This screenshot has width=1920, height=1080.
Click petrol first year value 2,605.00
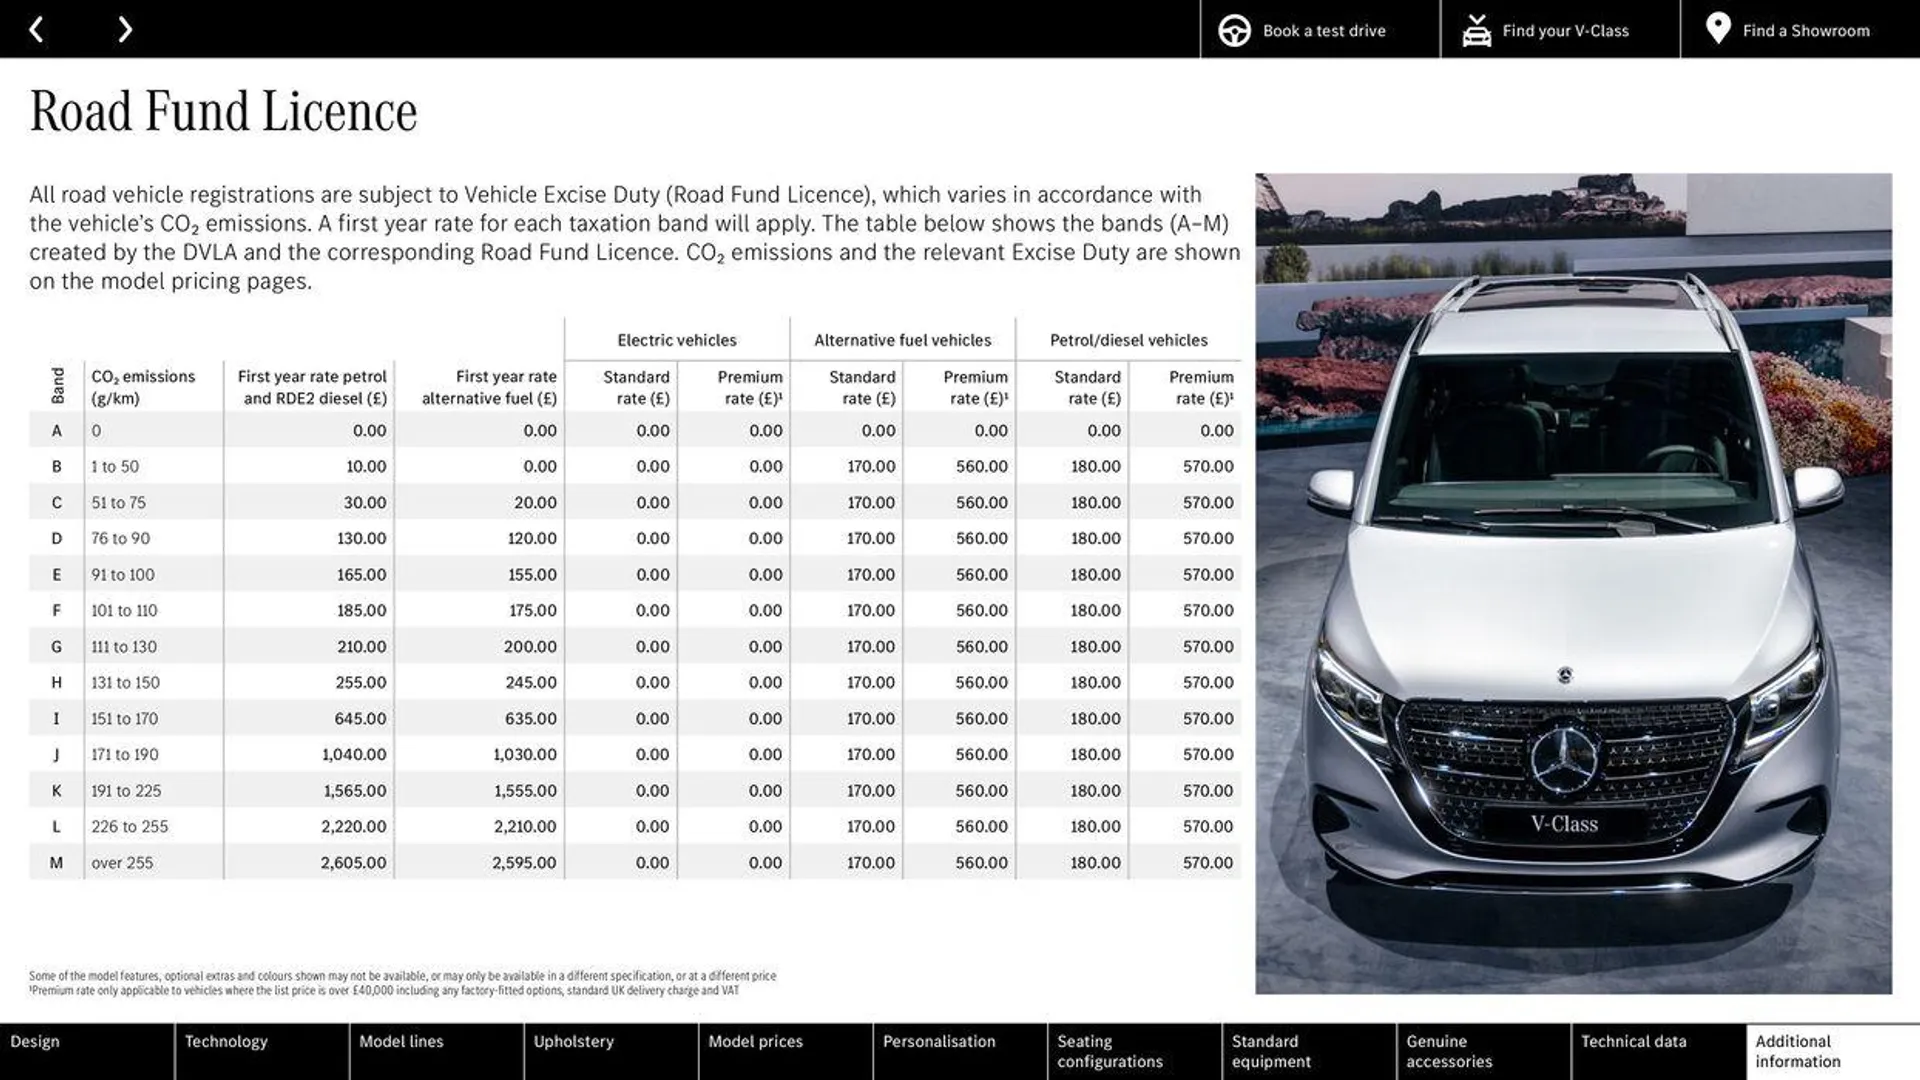pos(353,862)
